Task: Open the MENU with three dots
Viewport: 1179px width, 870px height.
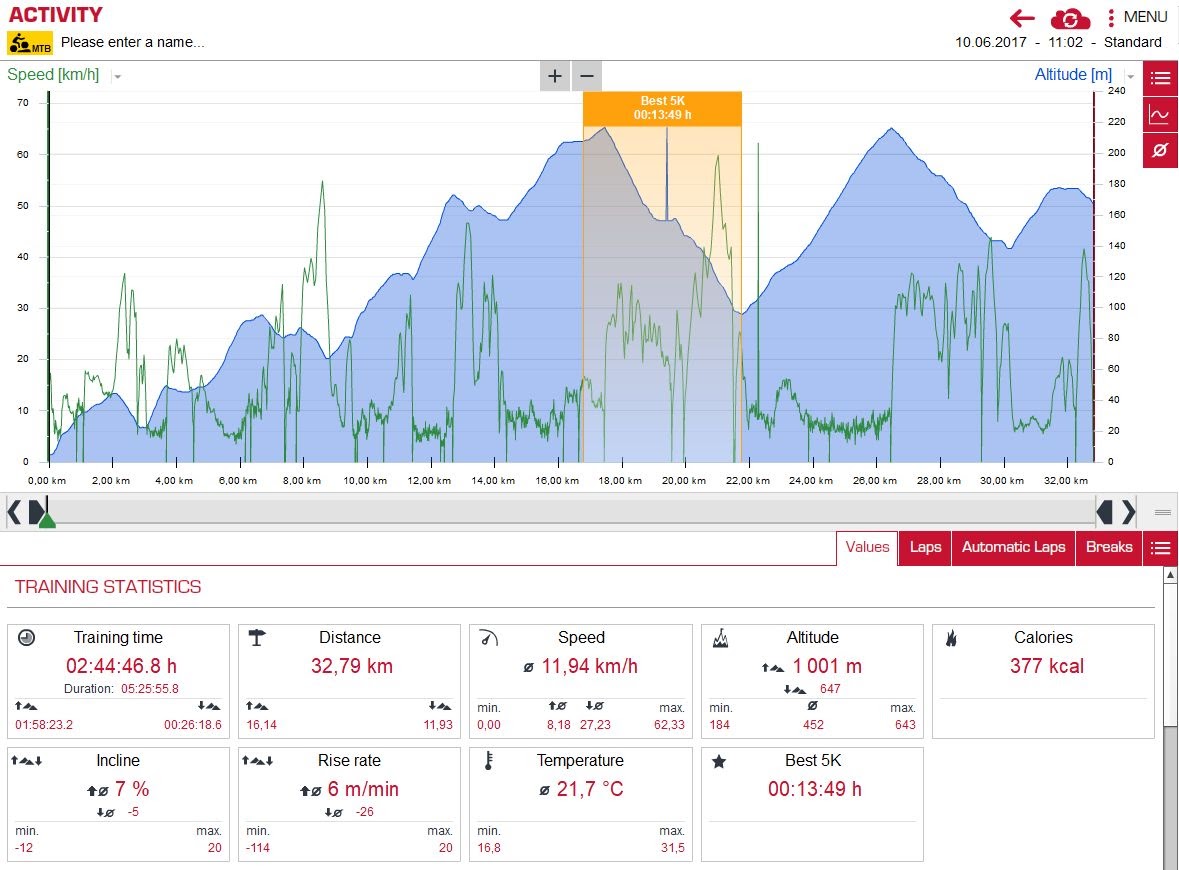Action: click(x=1137, y=17)
